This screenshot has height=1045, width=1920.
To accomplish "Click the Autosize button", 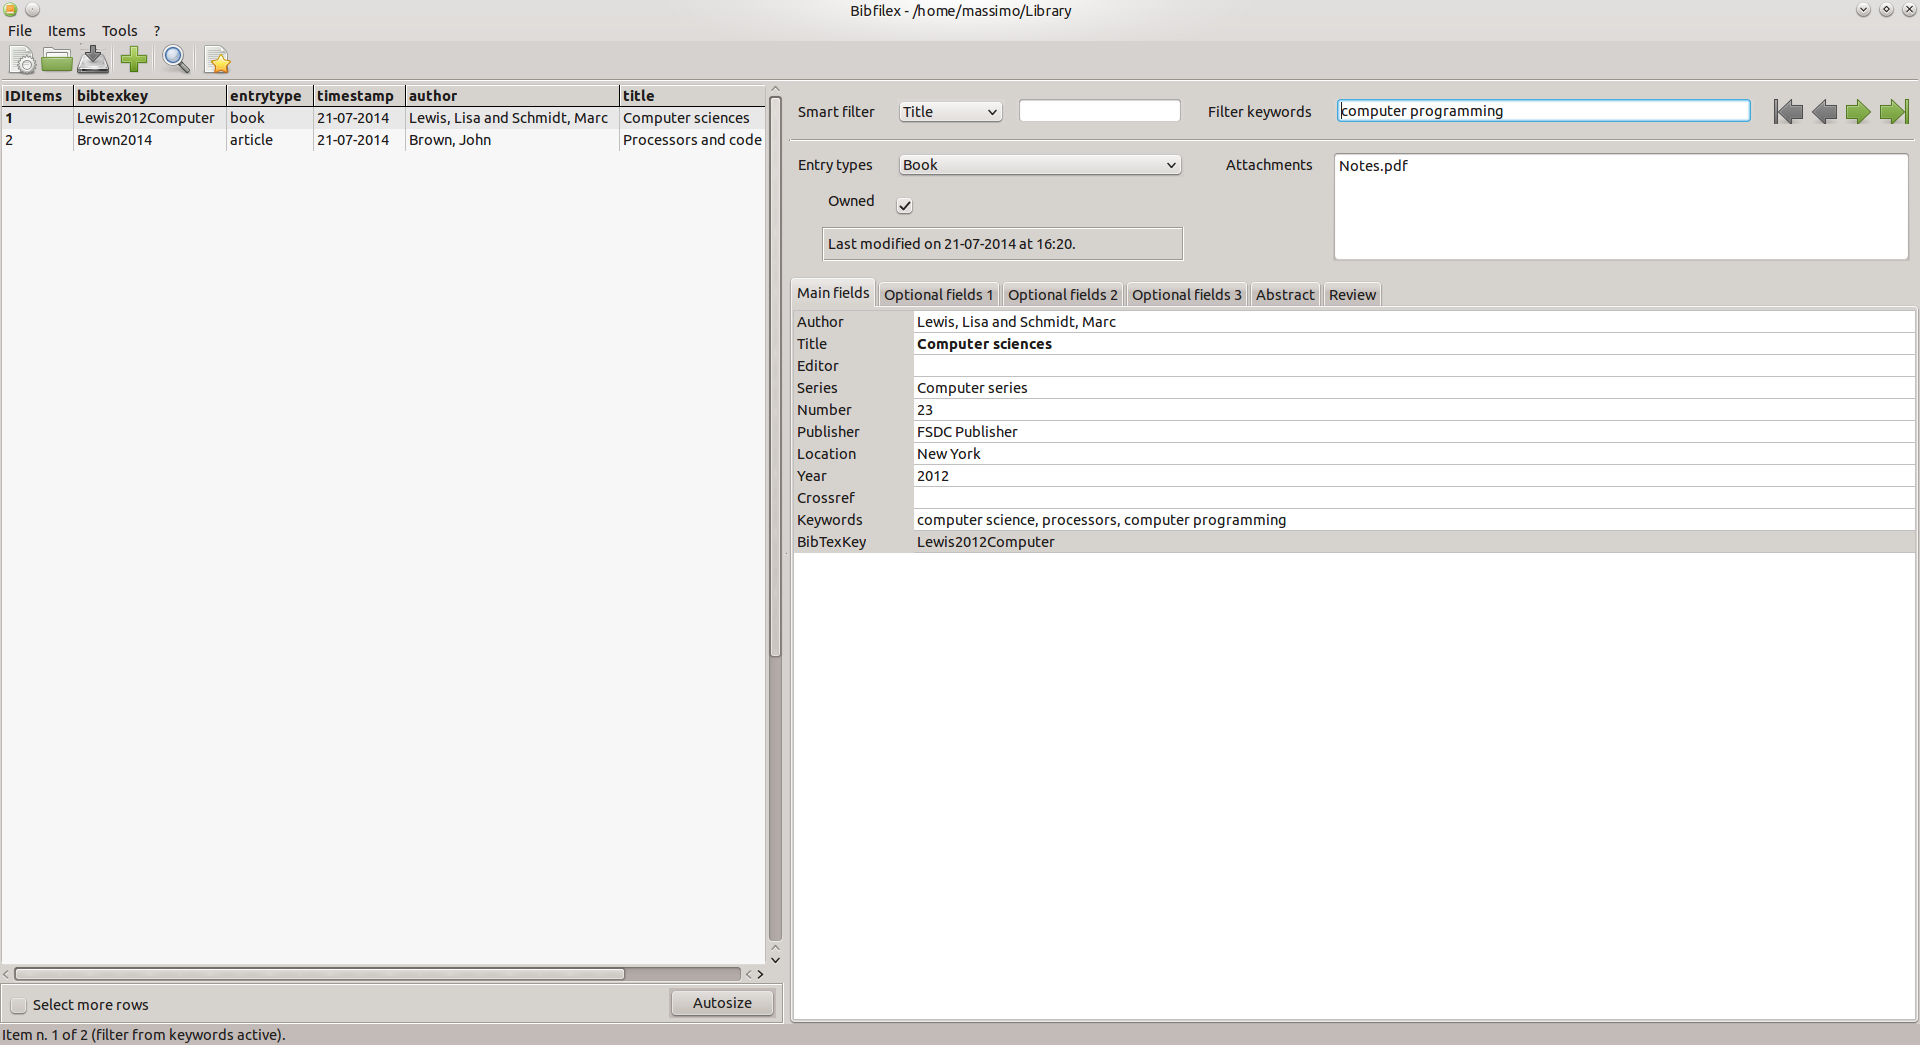I will pyautogui.click(x=722, y=1003).
